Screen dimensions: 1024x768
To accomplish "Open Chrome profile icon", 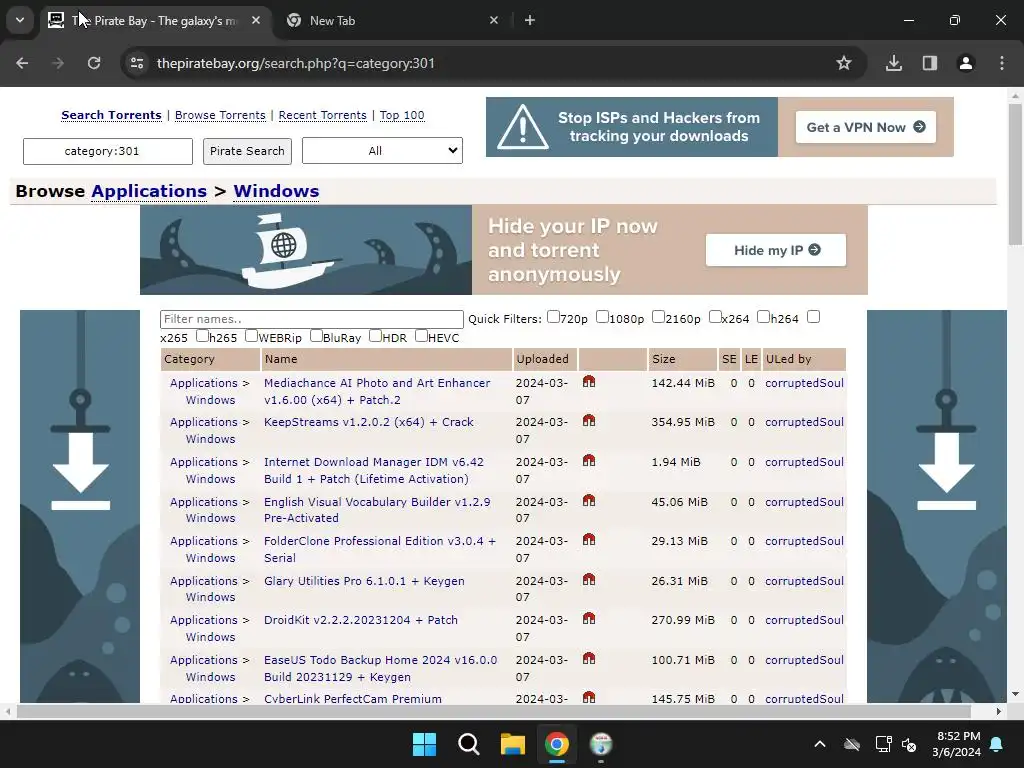I will [x=965, y=63].
